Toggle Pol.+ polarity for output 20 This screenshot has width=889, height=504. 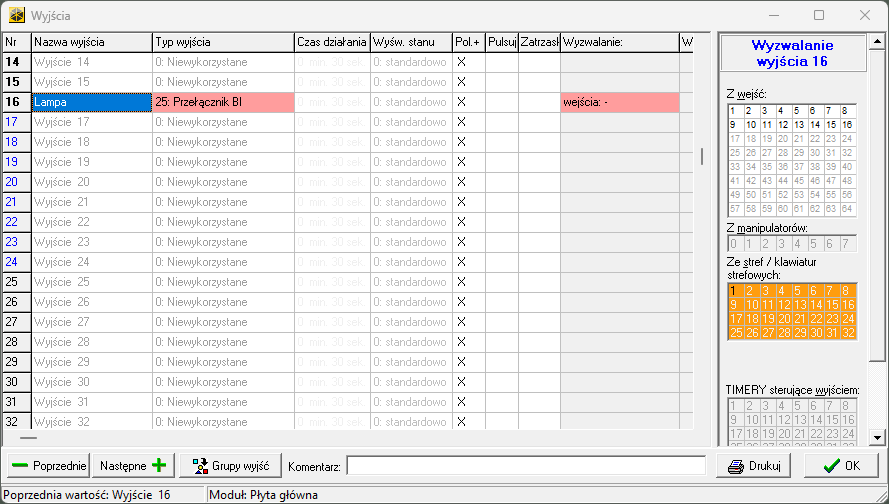(x=461, y=182)
